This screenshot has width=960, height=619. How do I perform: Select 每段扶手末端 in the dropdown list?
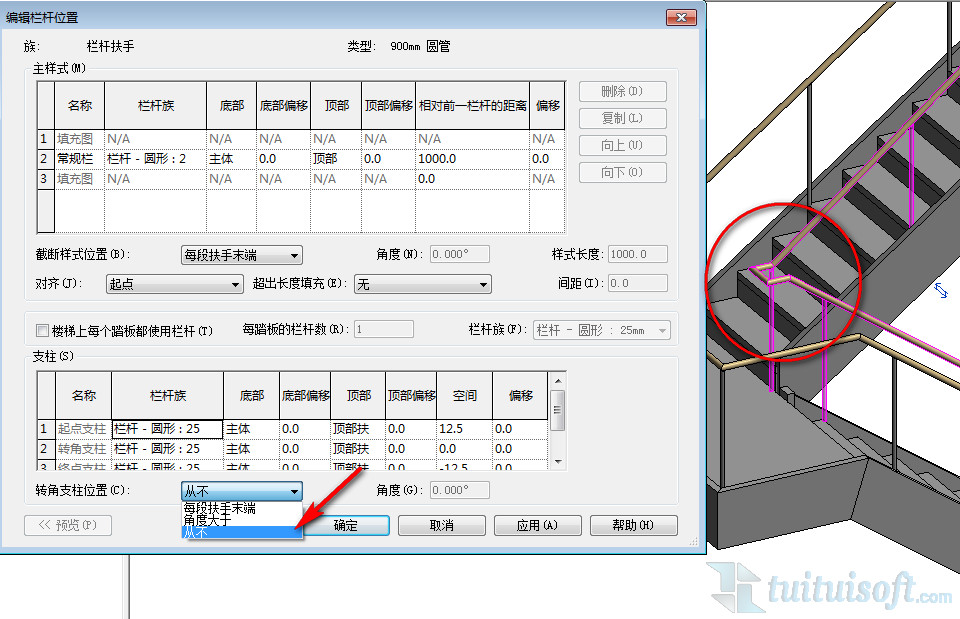tap(242, 508)
